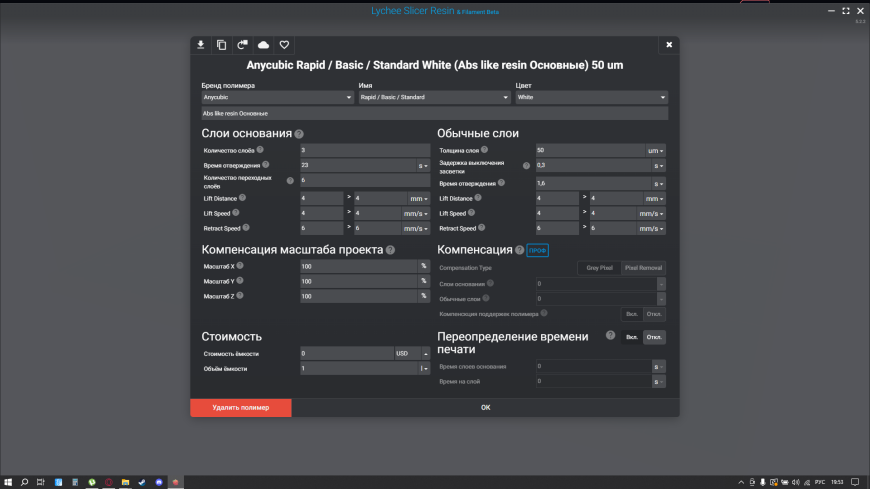
Task: Turn on Компенсация поддержек полимера (Вкл.)
Action: [x=631, y=314]
